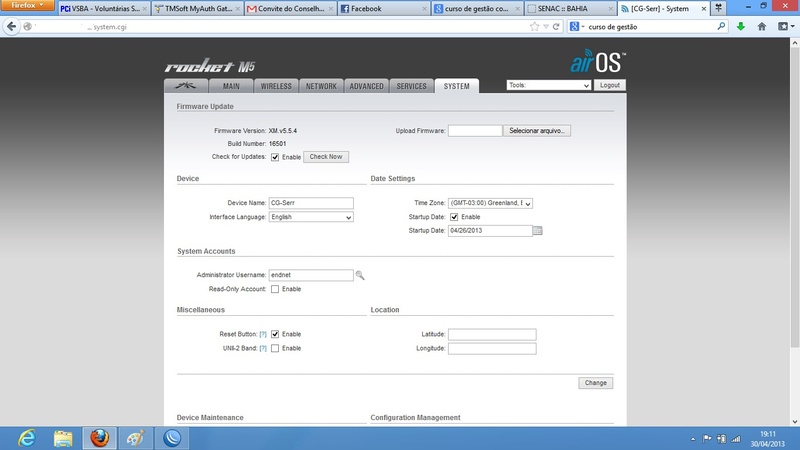Image resolution: width=800 pixels, height=450 pixels.
Task: Click the Latitude field
Action: point(492,334)
